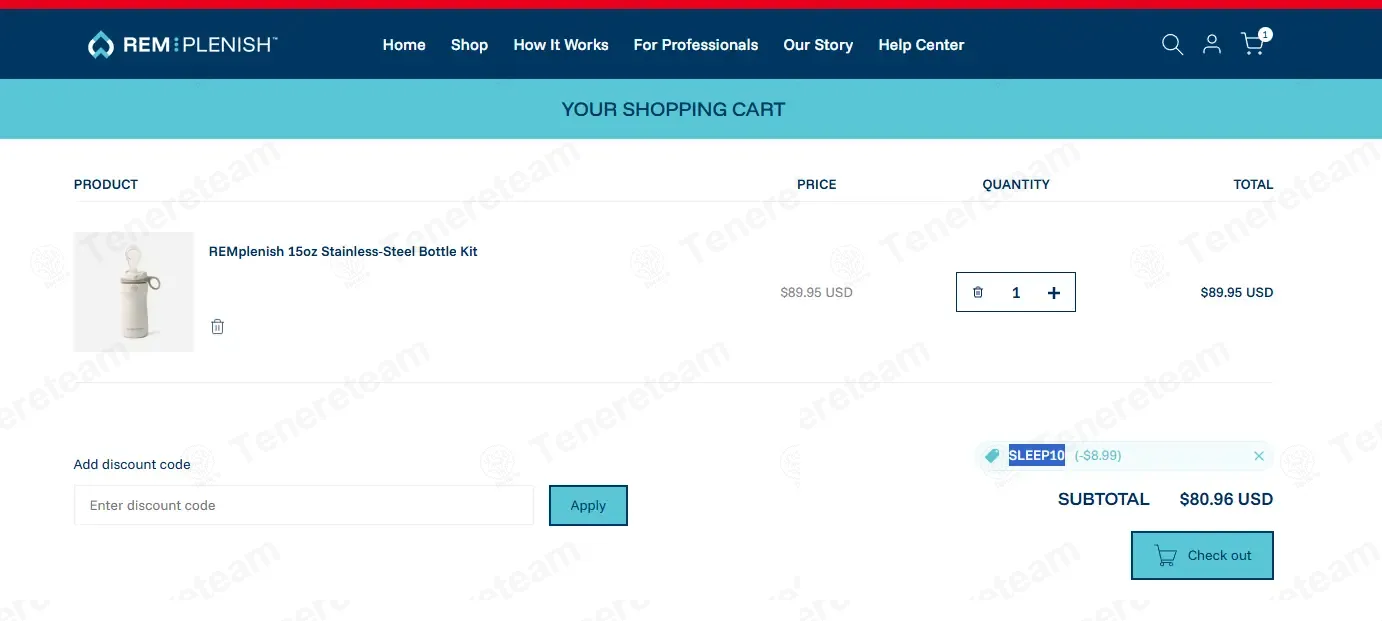Open the Help Center link
The image size is (1382, 621).
point(921,45)
